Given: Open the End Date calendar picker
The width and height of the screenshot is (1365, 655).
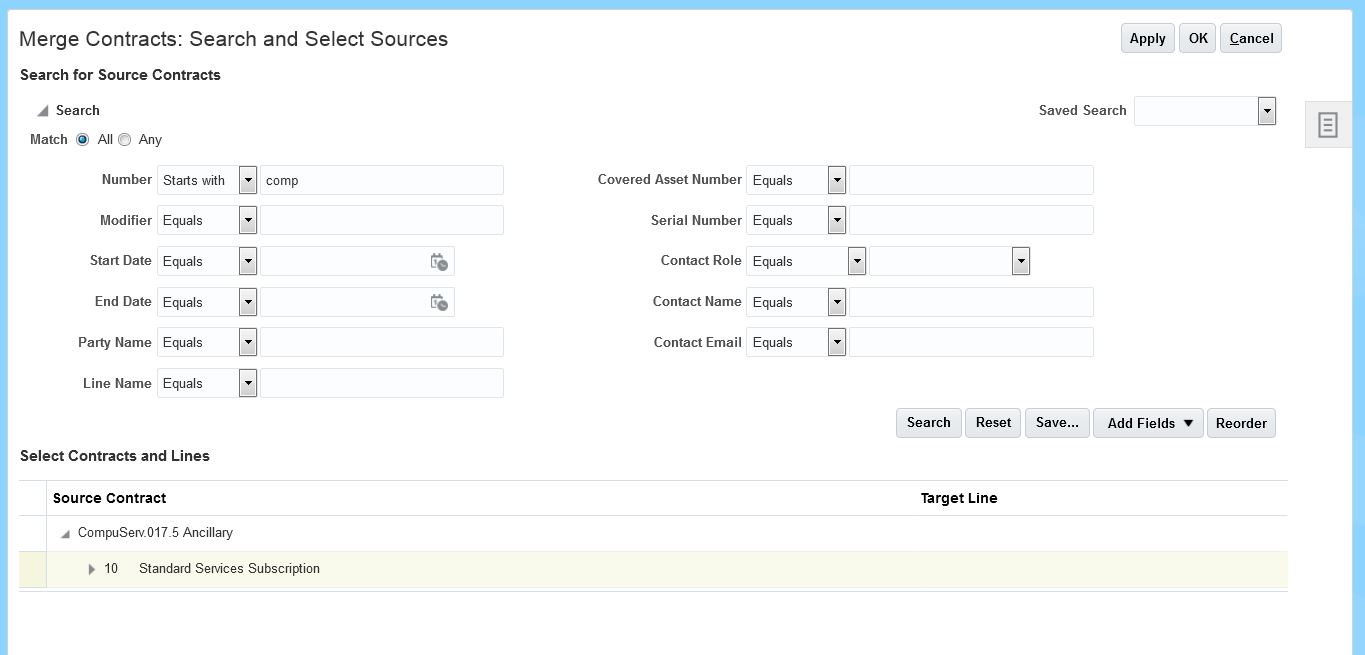Looking at the screenshot, I should pos(439,302).
